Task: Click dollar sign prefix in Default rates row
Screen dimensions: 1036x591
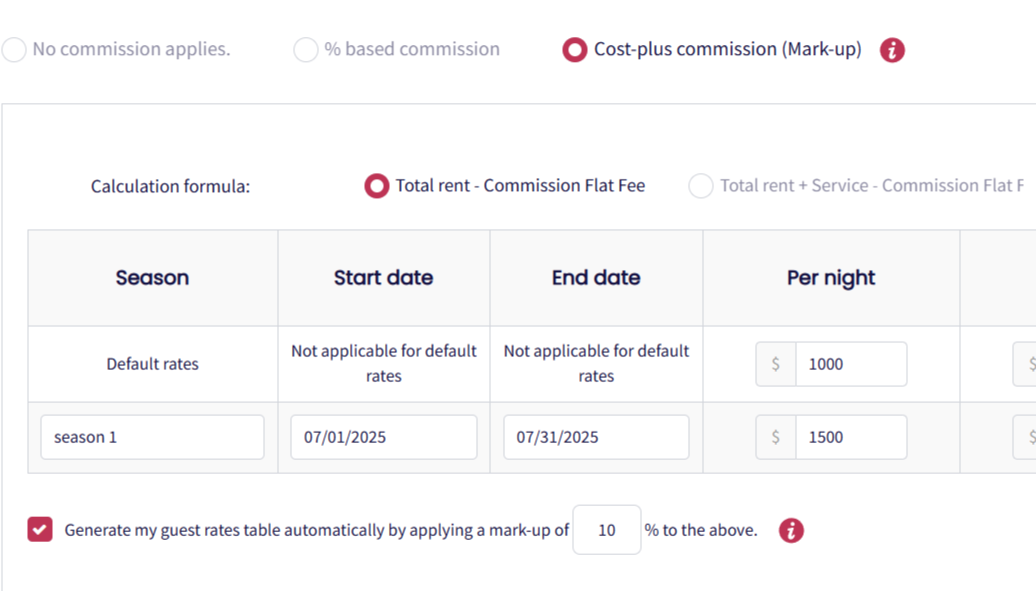Action: pyautogui.click(x=776, y=364)
